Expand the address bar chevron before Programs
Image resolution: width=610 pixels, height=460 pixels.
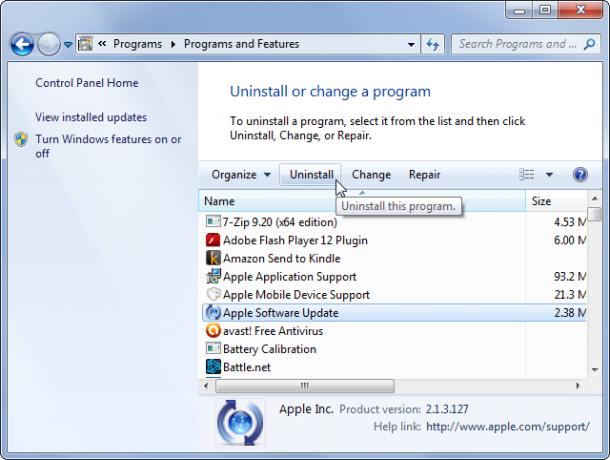coord(102,44)
